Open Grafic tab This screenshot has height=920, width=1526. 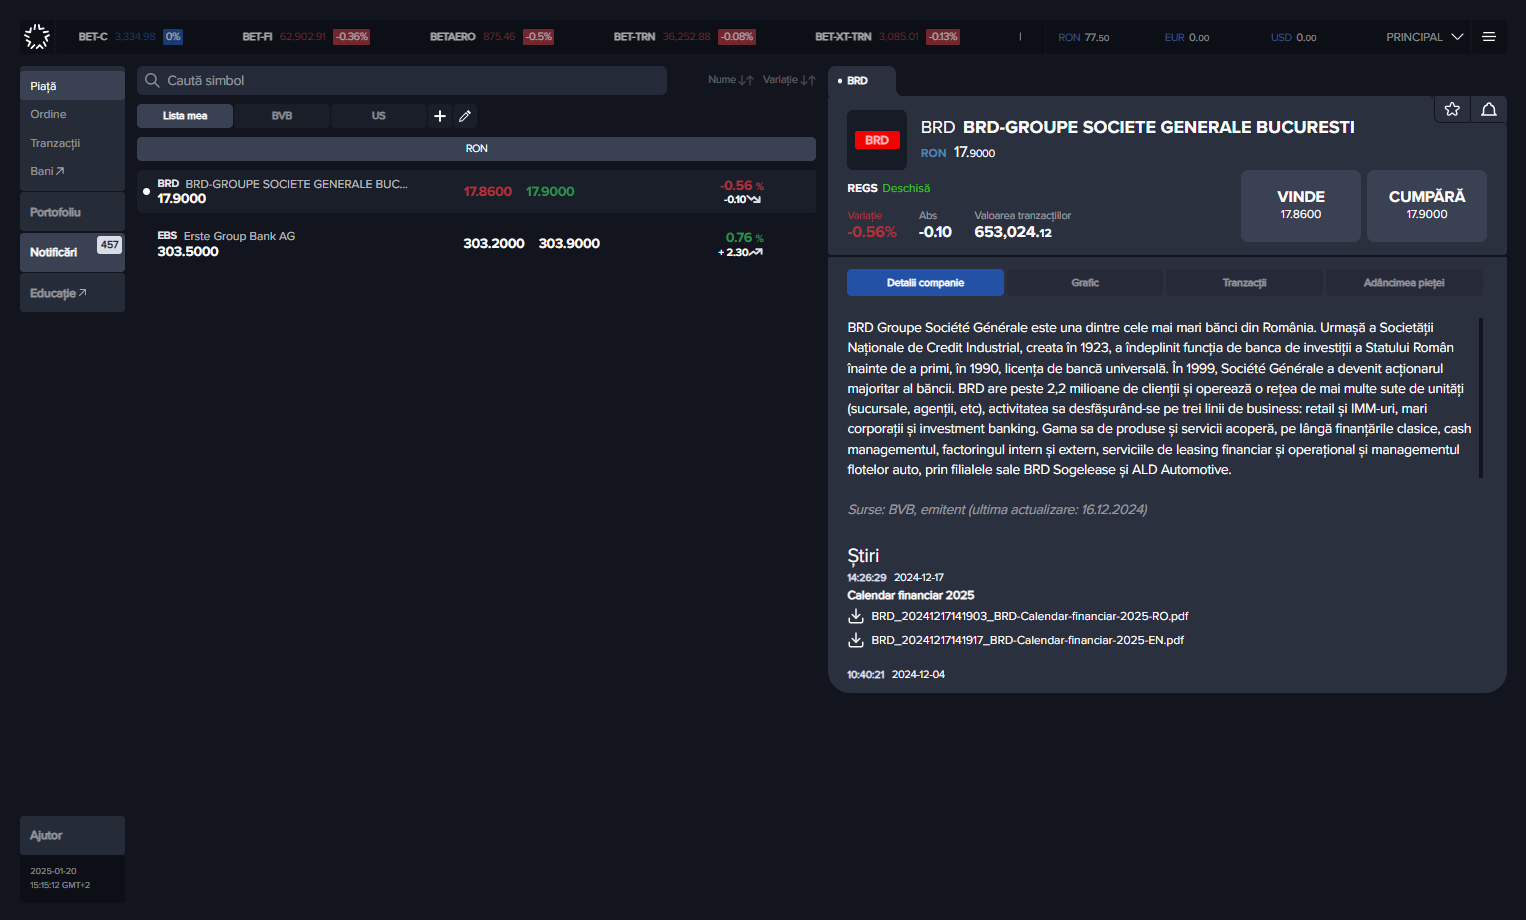point(1085,283)
